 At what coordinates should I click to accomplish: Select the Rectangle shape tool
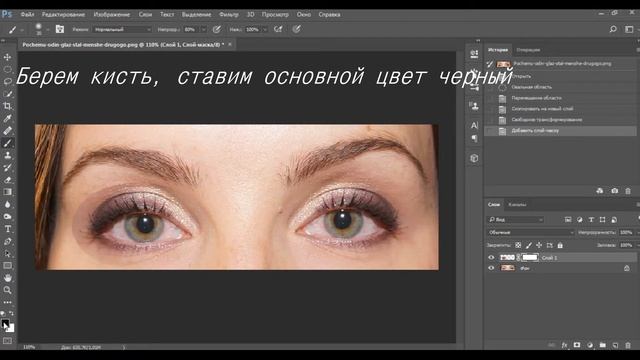click(7, 266)
